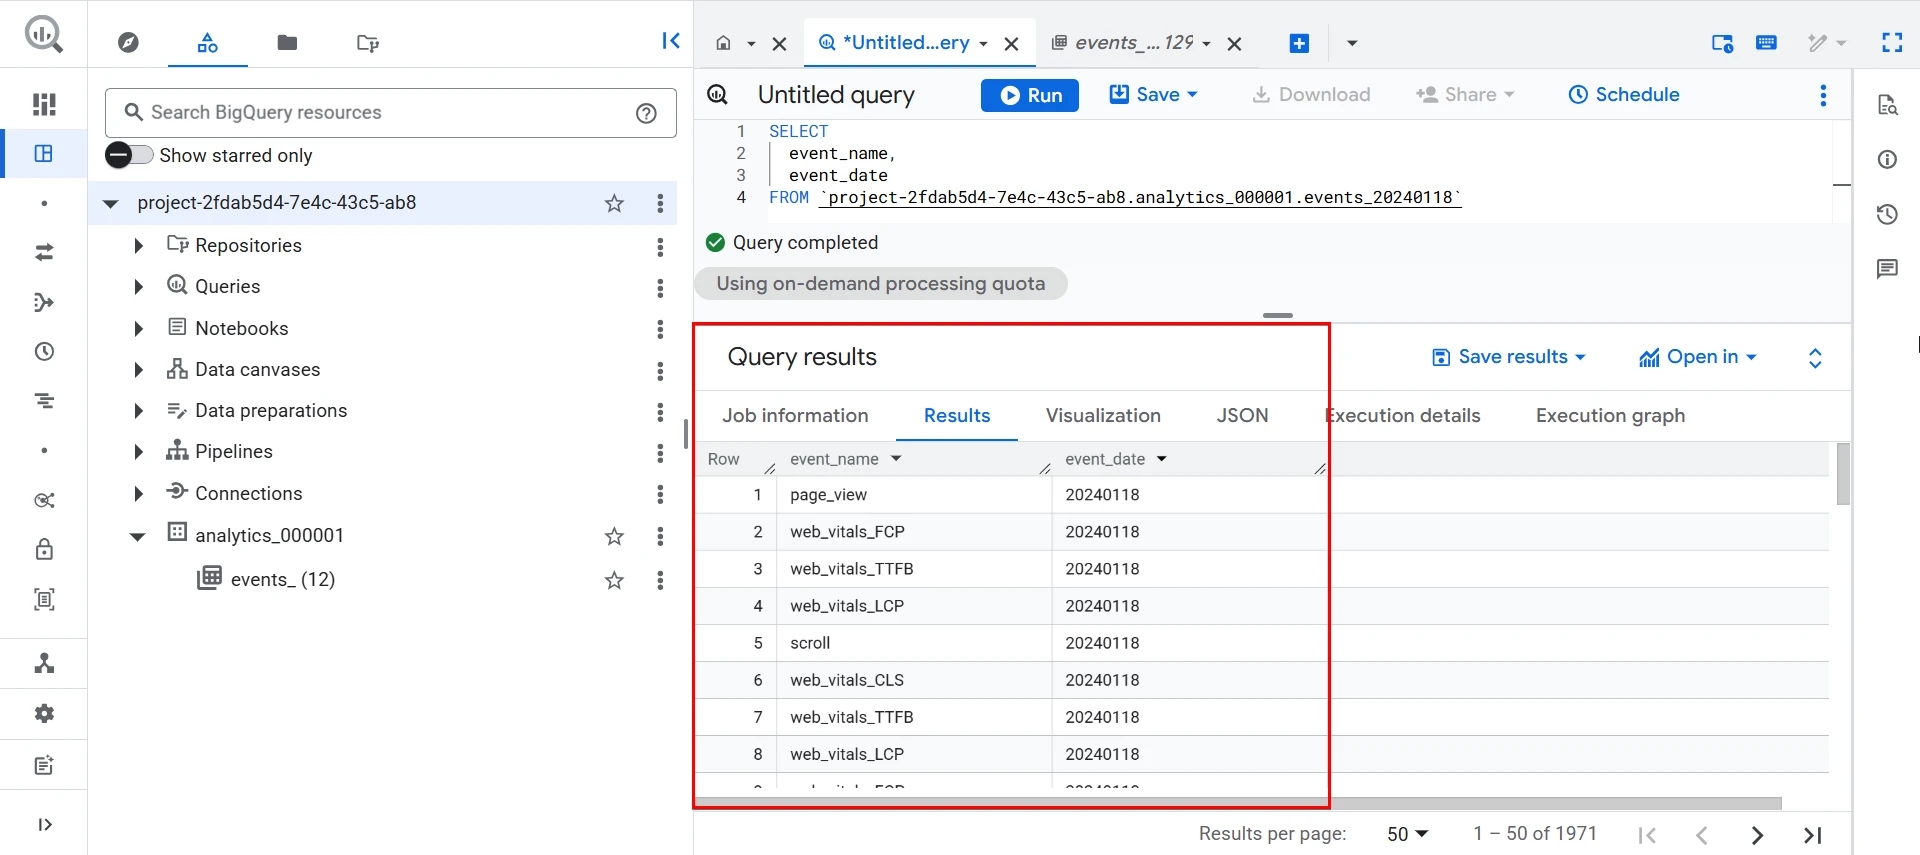Image resolution: width=1920 pixels, height=855 pixels.
Task: Add a new query tab with the plus icon
Action: click(1299, 43)
